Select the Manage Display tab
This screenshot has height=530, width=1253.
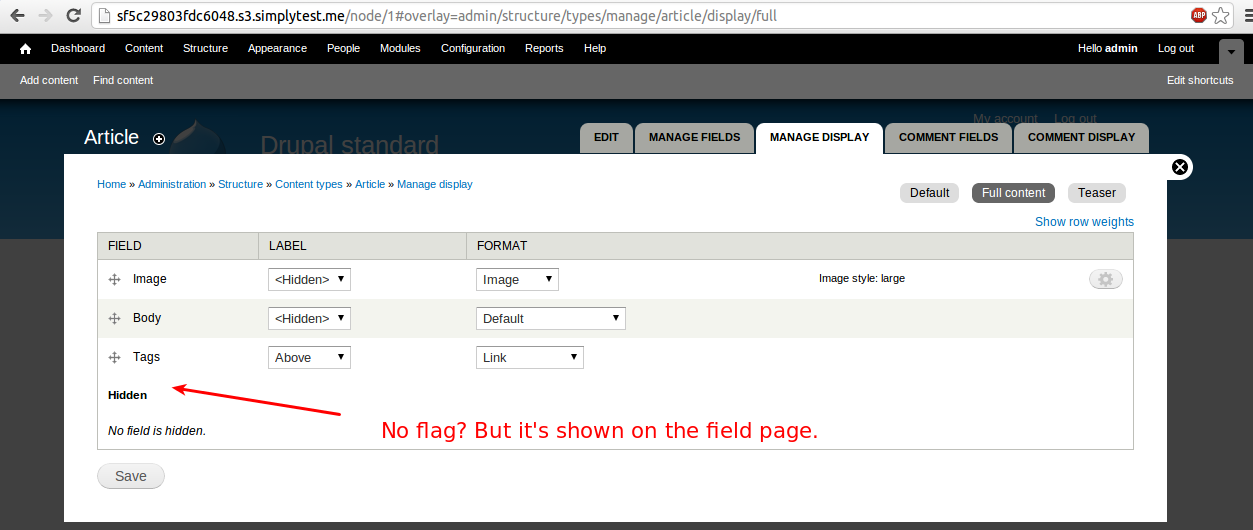(x=820, y=138)
